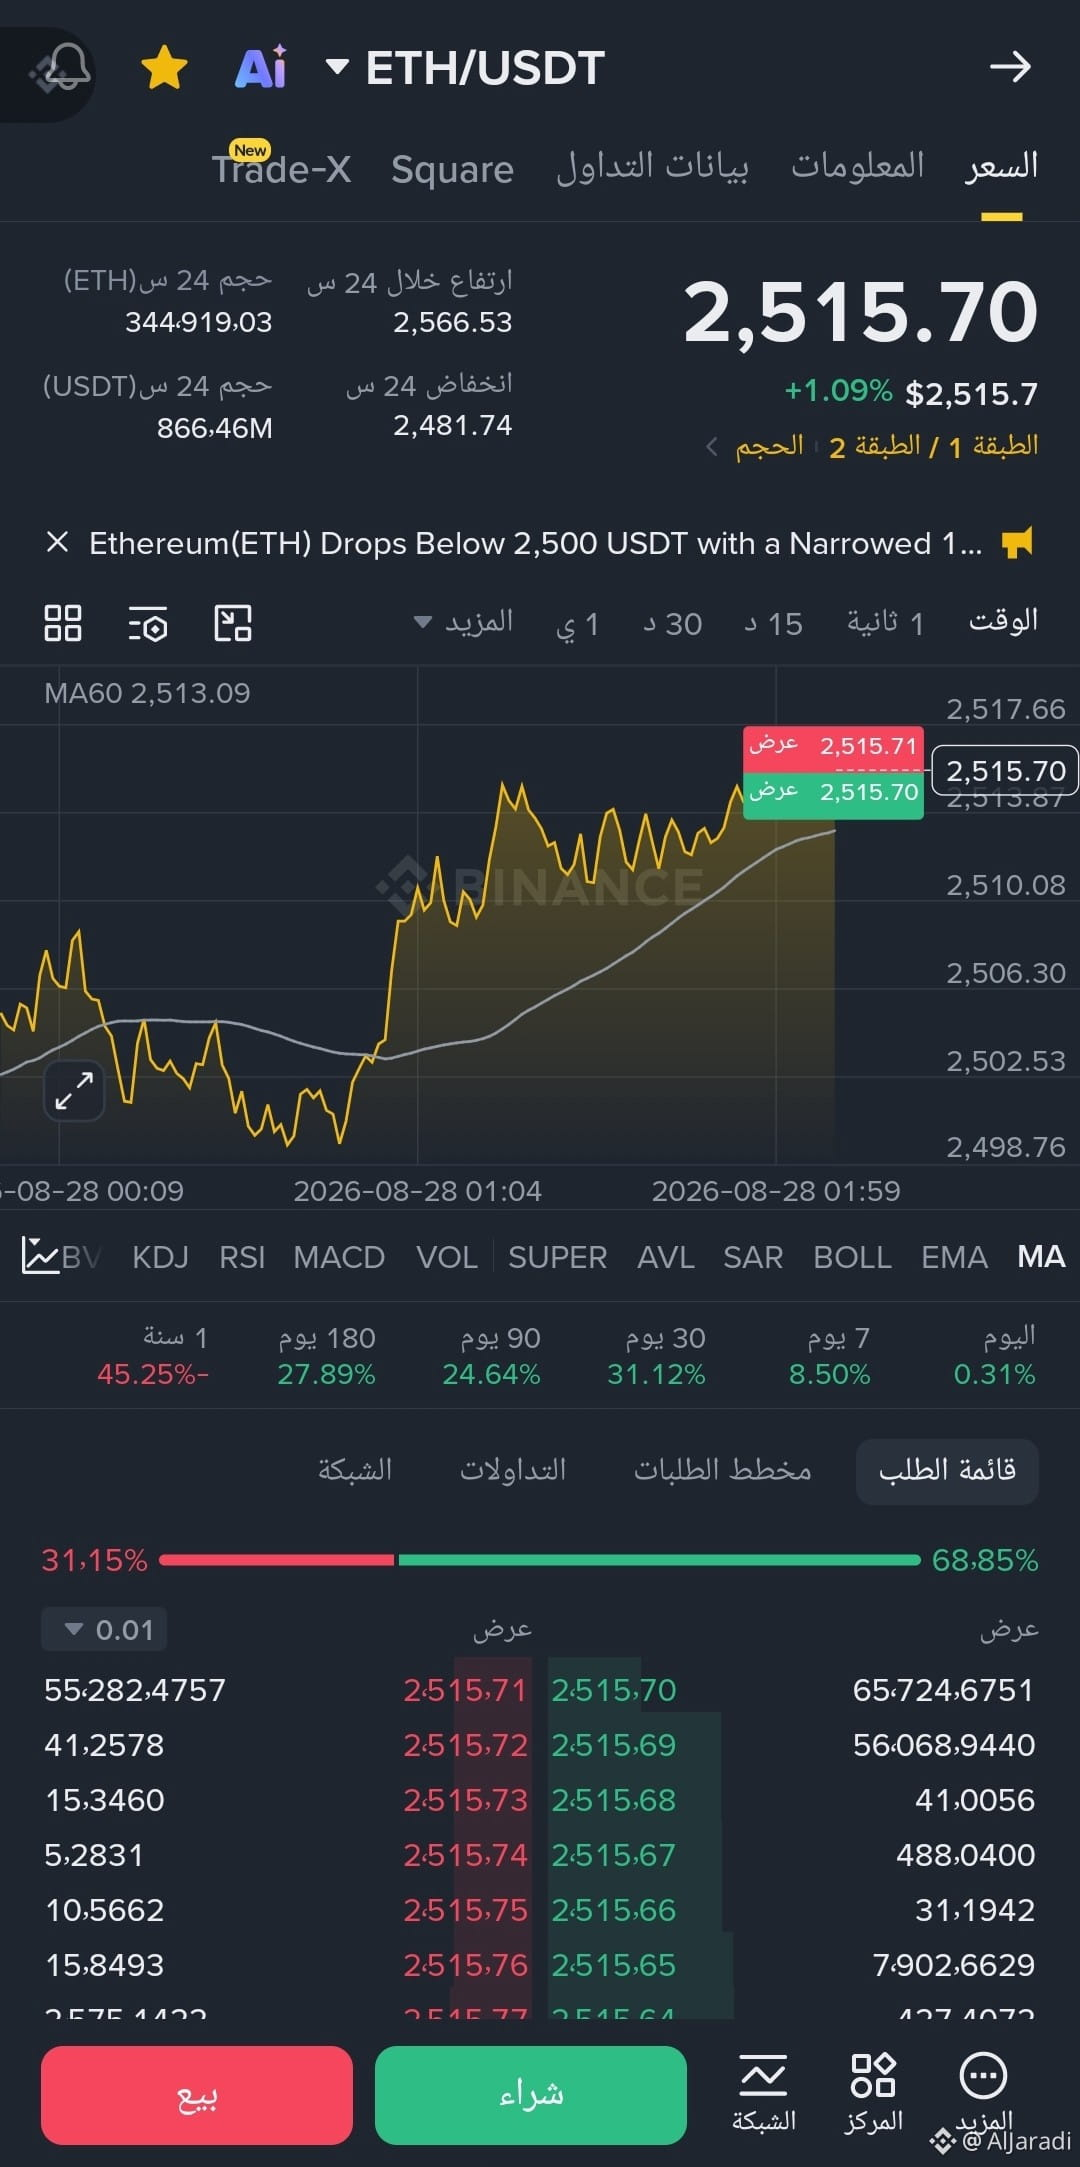
Task: Enable the RSI indicator
Action: tap(242, 1257)
